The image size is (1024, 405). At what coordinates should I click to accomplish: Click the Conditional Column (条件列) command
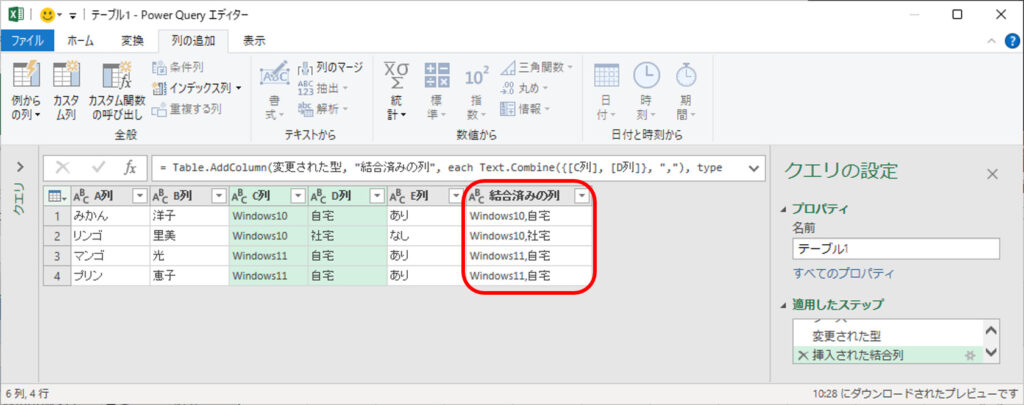[x=178, y=67]
